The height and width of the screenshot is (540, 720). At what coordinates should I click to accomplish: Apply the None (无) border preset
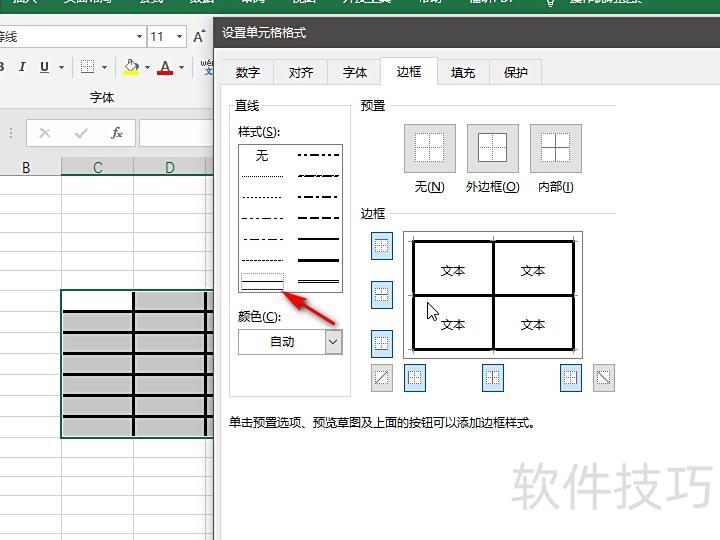coord(430,148)
